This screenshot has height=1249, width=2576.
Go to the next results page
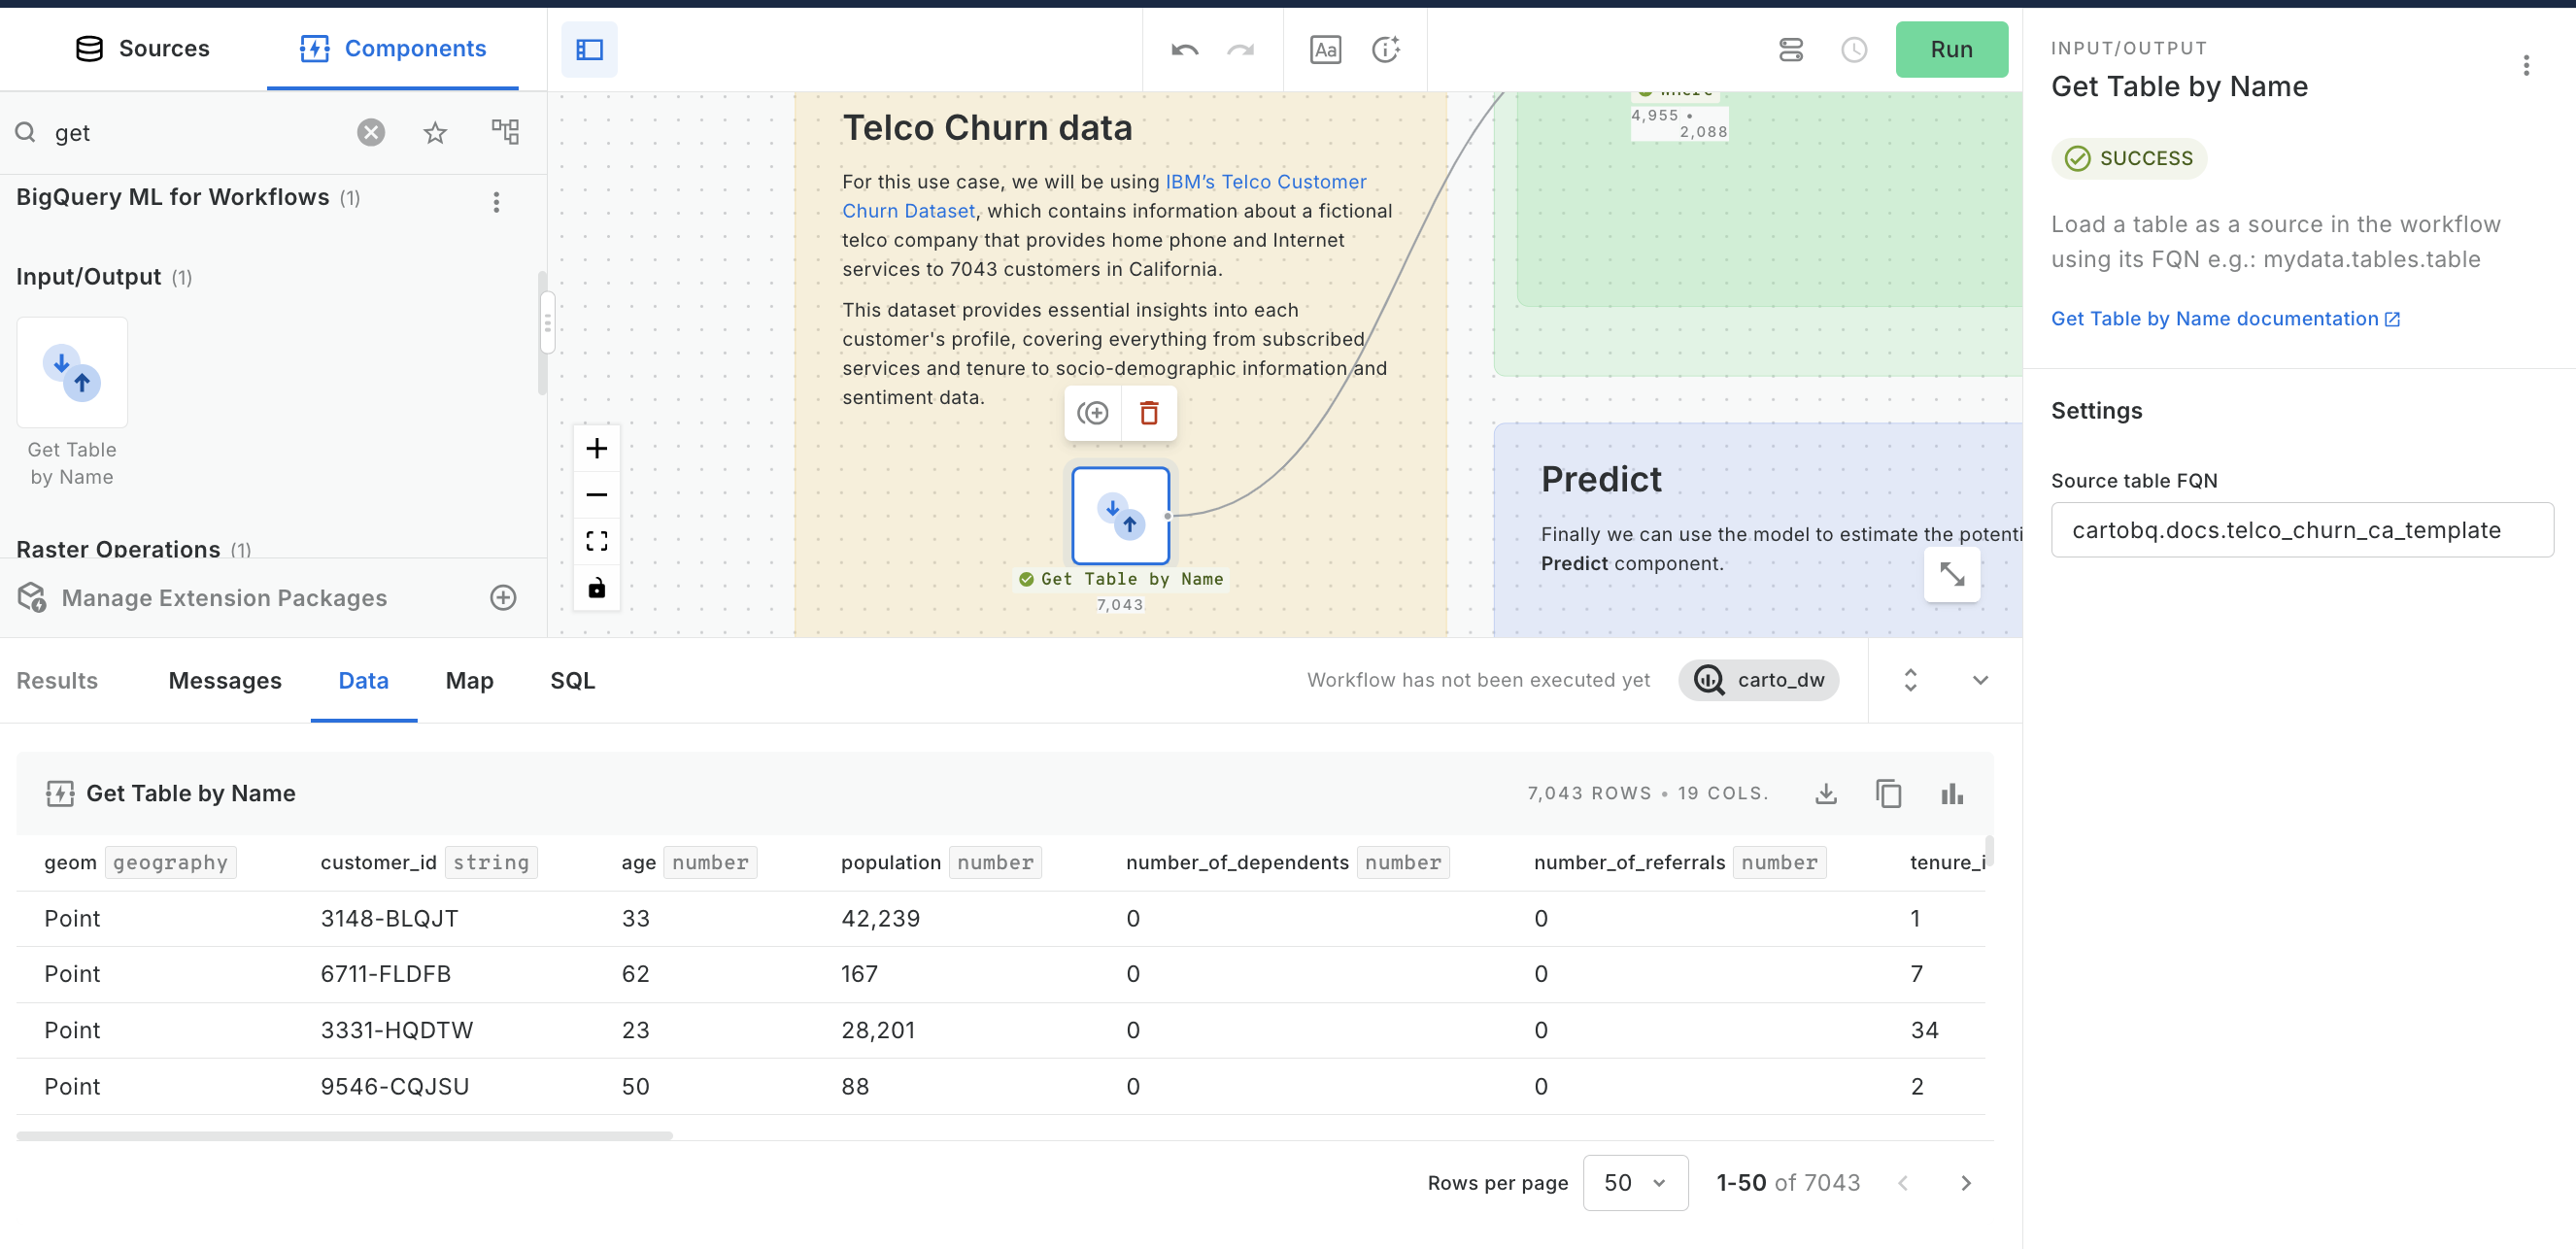coord(1966,1183)
